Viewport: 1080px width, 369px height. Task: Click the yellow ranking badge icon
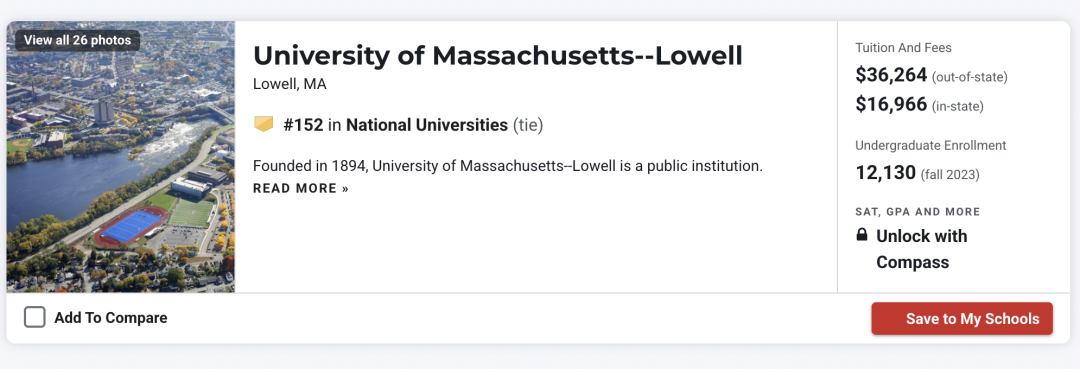(x=263, y=125)
